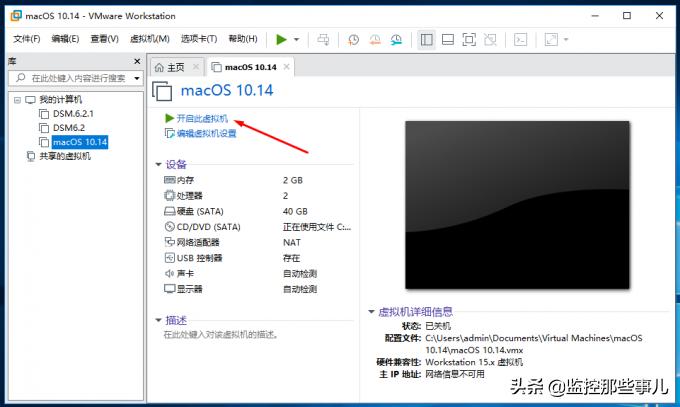Click the CD/DVD (SATA) device row
The width and height of the screenshot is (680, 407).
pyautogui.click(x=256, y=227)
